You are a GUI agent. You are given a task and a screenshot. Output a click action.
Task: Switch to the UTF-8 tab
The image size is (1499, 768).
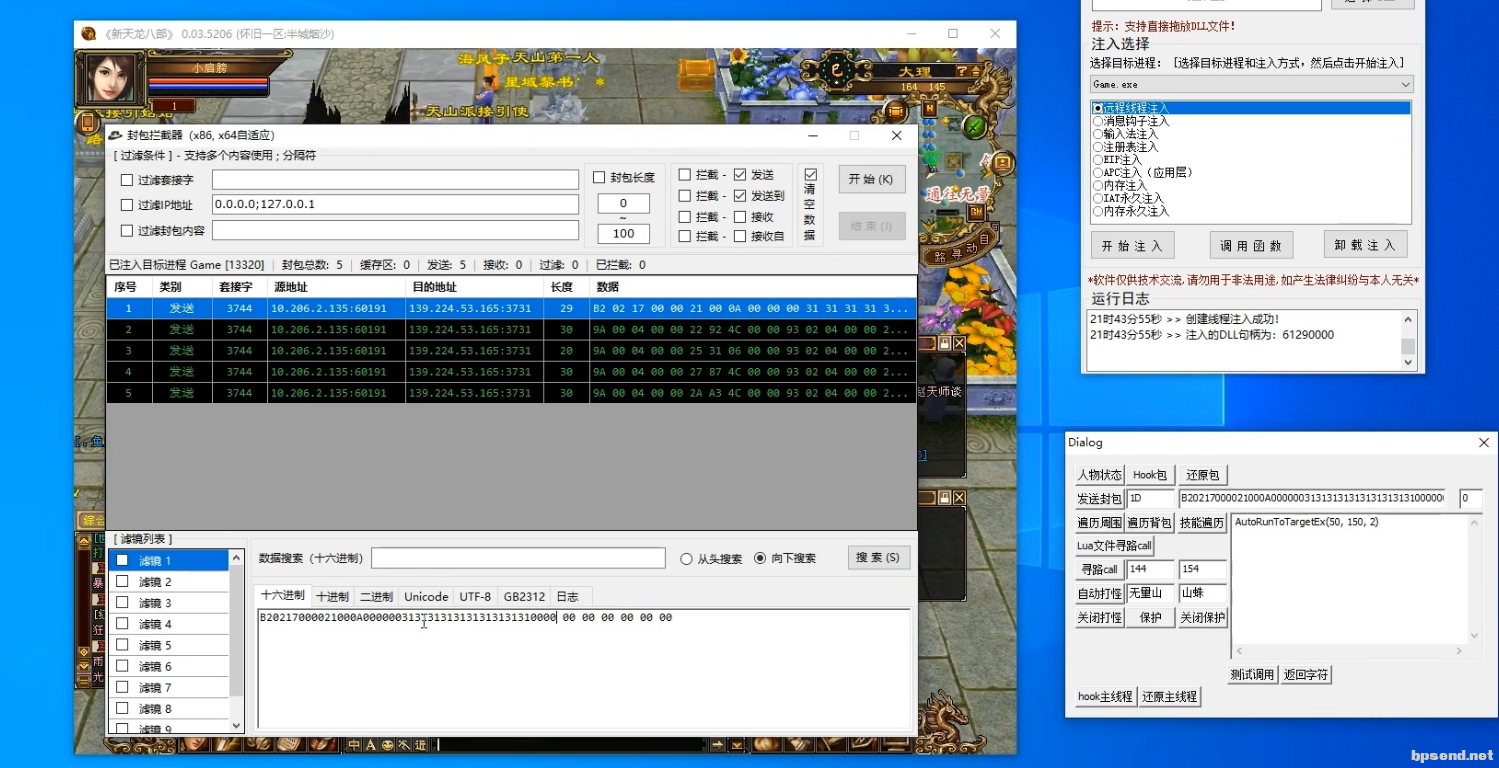[475, 596]
